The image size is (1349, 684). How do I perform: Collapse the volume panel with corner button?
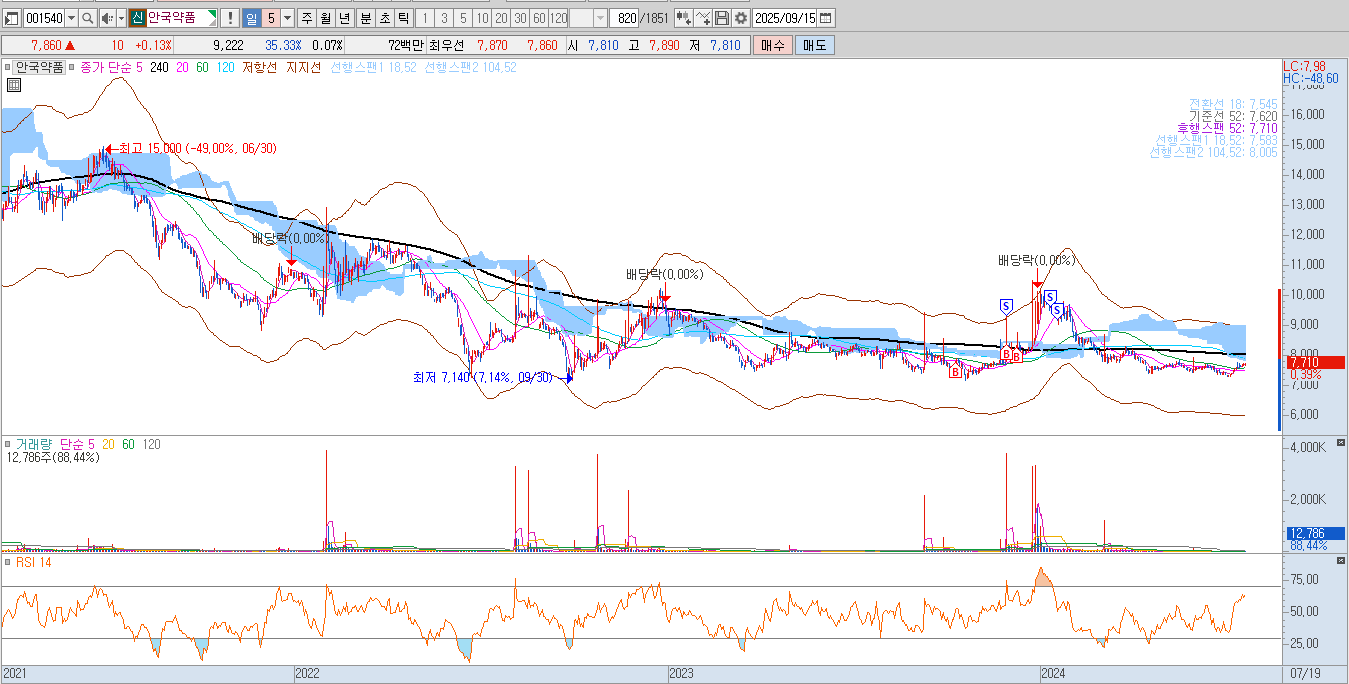tap(1341, 442)
